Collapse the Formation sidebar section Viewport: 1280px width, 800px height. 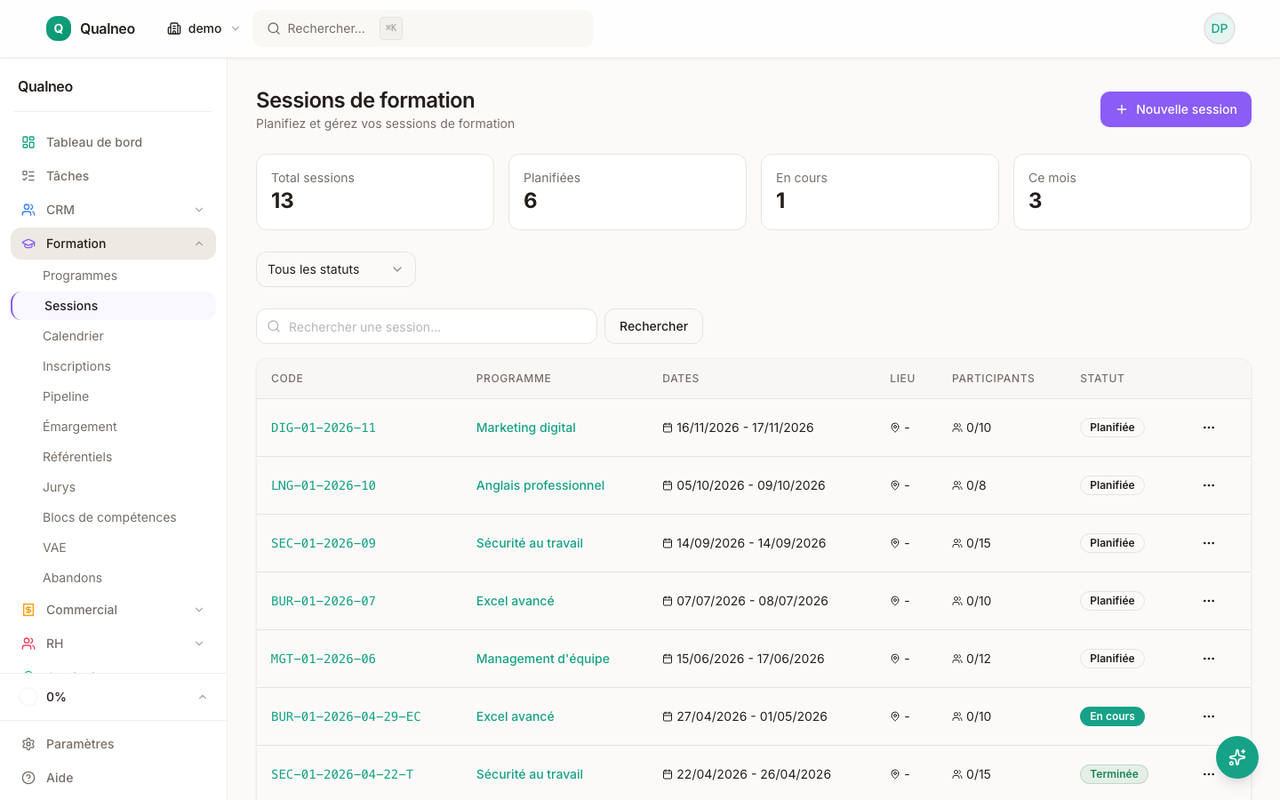coord(113,244)
